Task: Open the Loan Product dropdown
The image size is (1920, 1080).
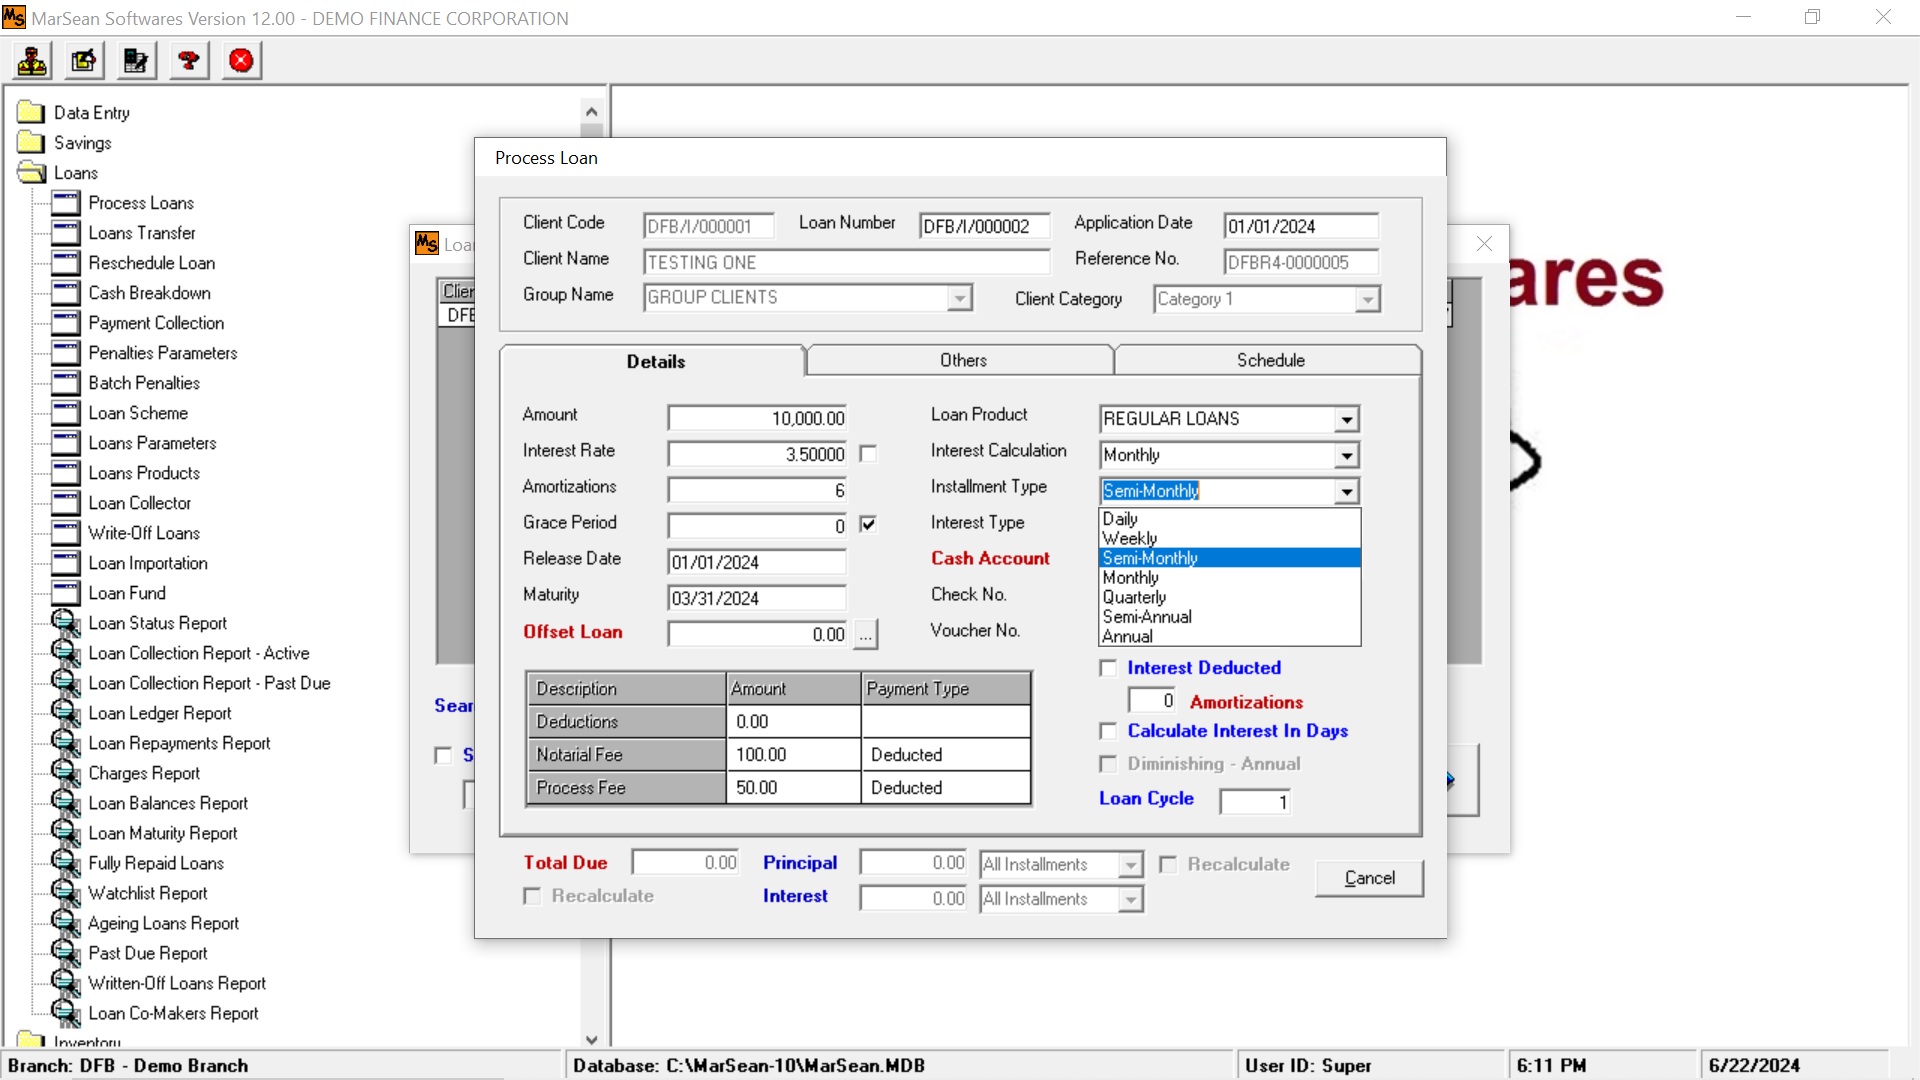Action: (x=1347, y=419)
